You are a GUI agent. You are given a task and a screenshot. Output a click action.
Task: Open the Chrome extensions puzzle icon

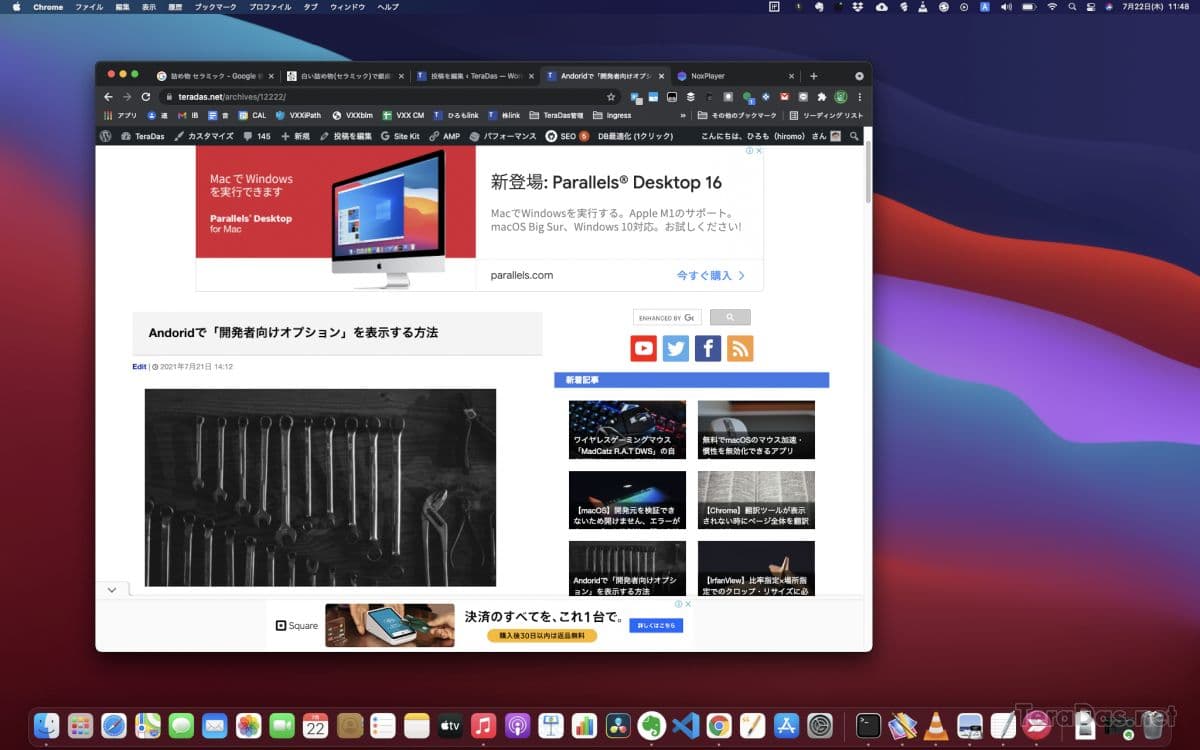(822, 97)
